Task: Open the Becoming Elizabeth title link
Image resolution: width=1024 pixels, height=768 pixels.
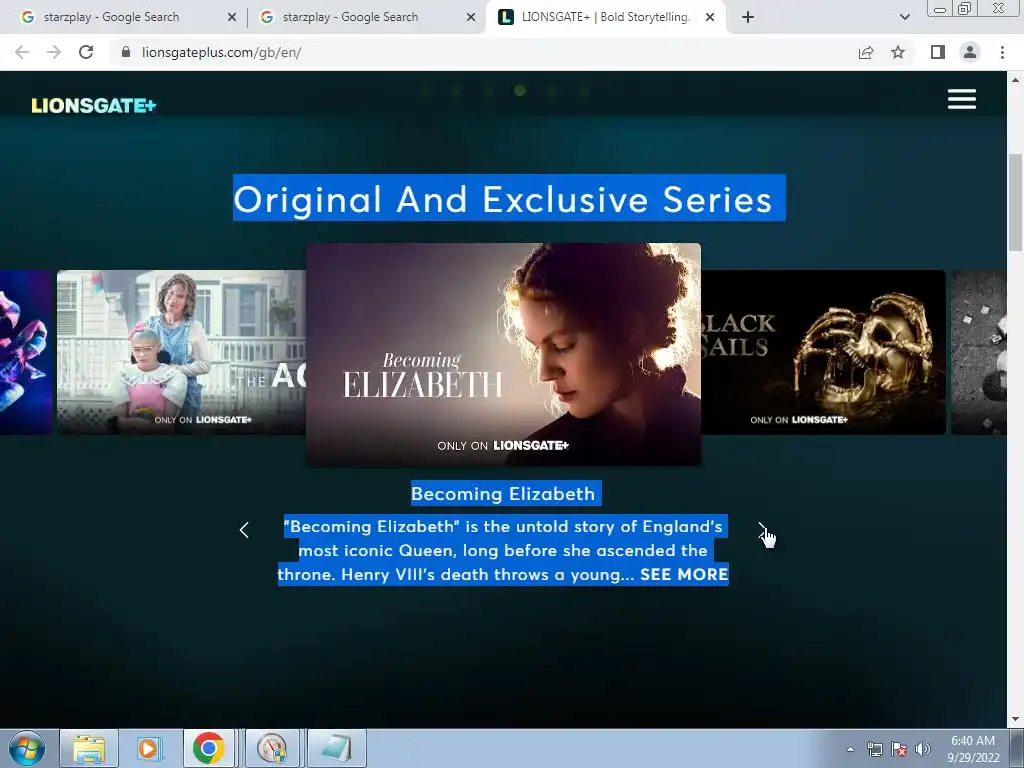Action: click(x=503, y=494)
